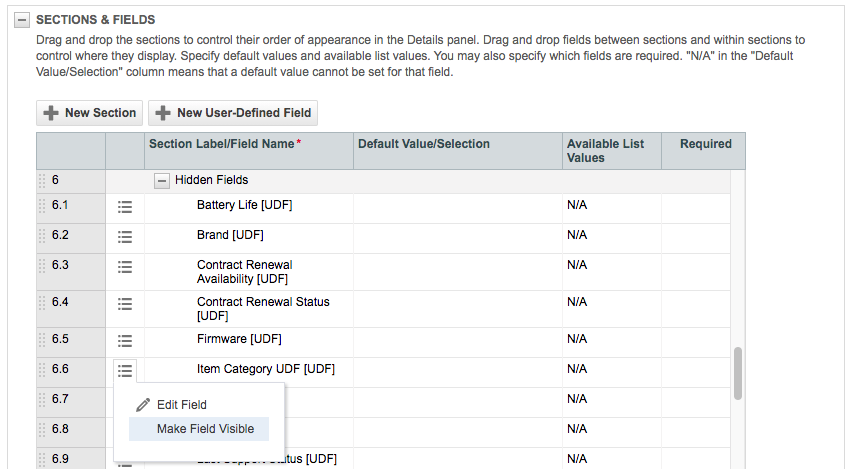Click the table's vertical scrollbar thumb
The image size is (853, 469).
click(x=738, y=374)
